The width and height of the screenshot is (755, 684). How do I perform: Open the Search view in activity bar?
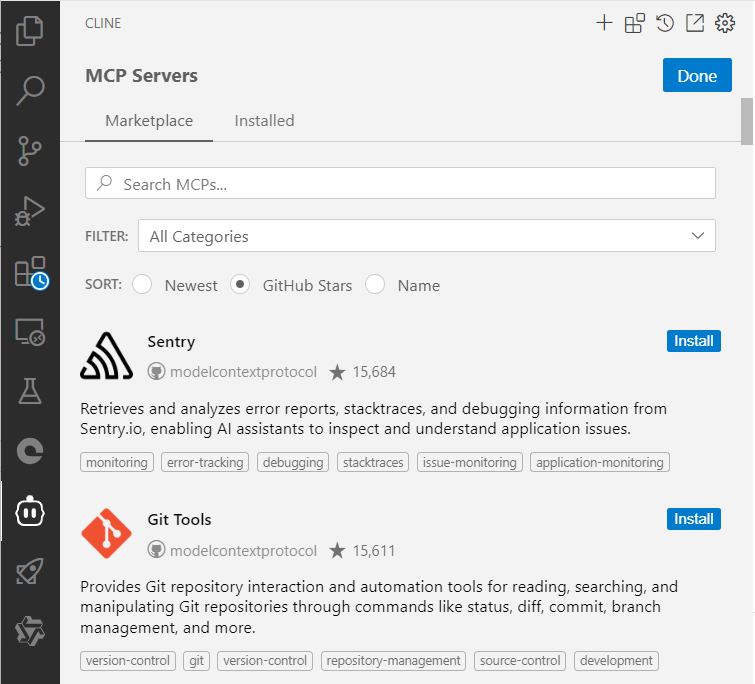tap(30, 91)
